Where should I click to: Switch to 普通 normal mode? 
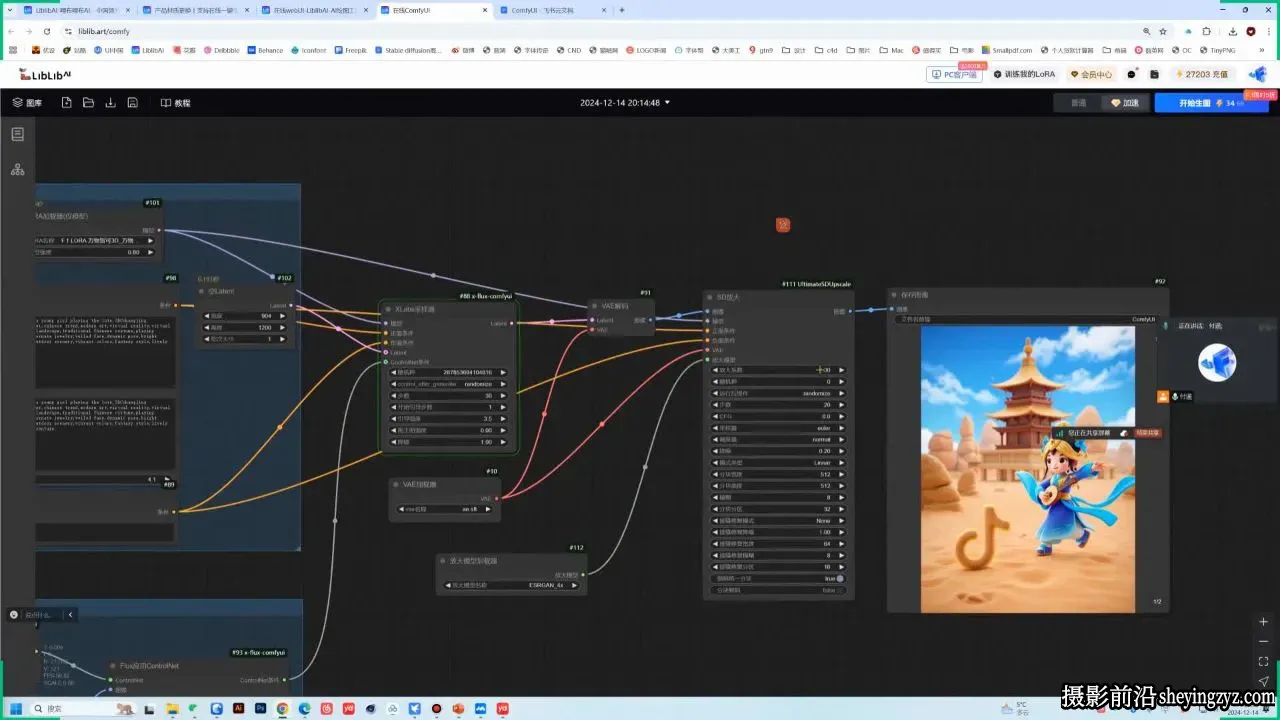coord(1078,103)
